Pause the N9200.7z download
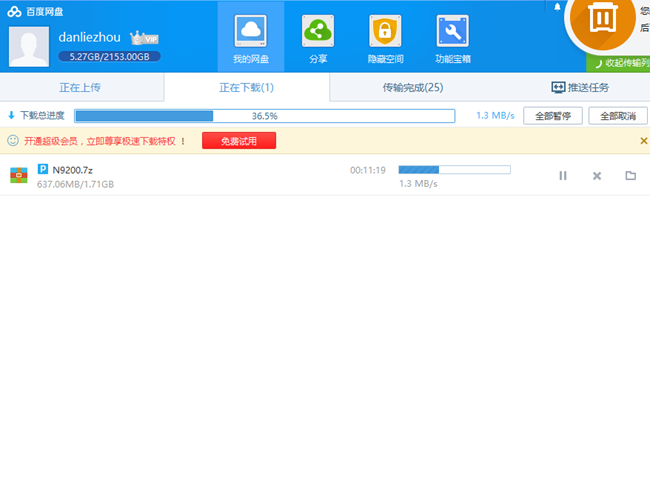 coord(563,176)
